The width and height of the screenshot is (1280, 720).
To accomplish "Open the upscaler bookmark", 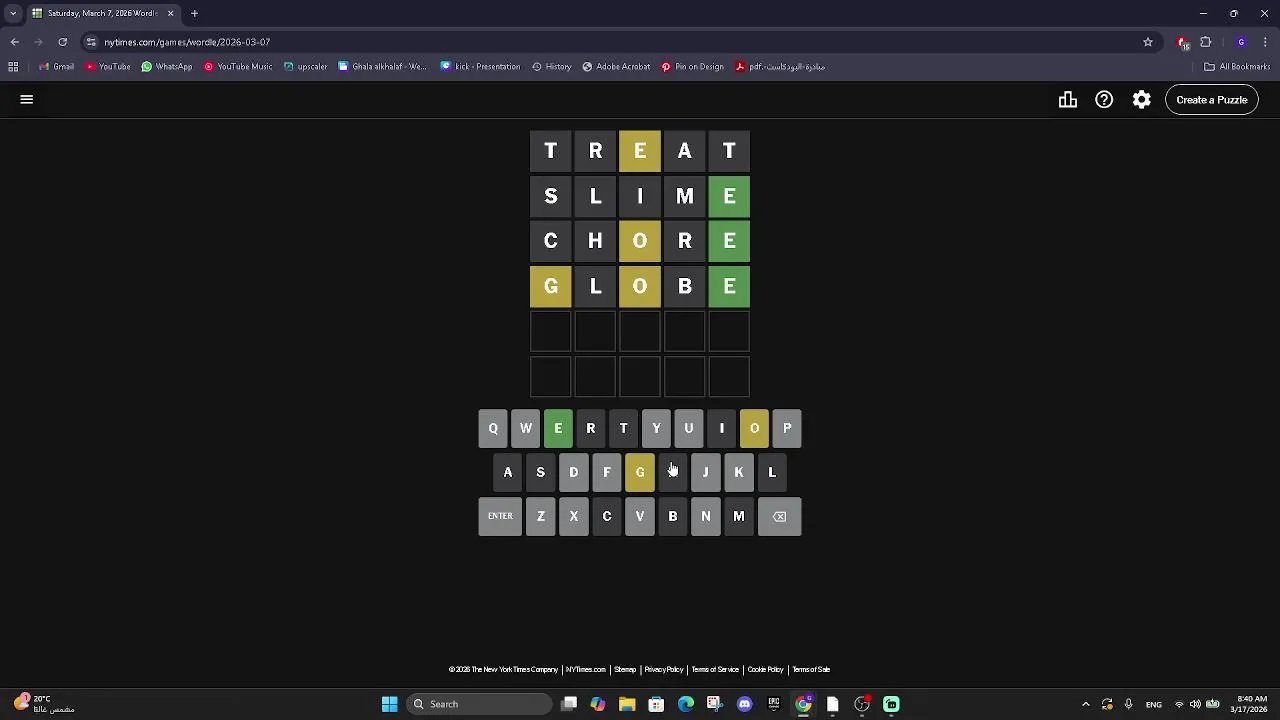I will tap(306, 67).
